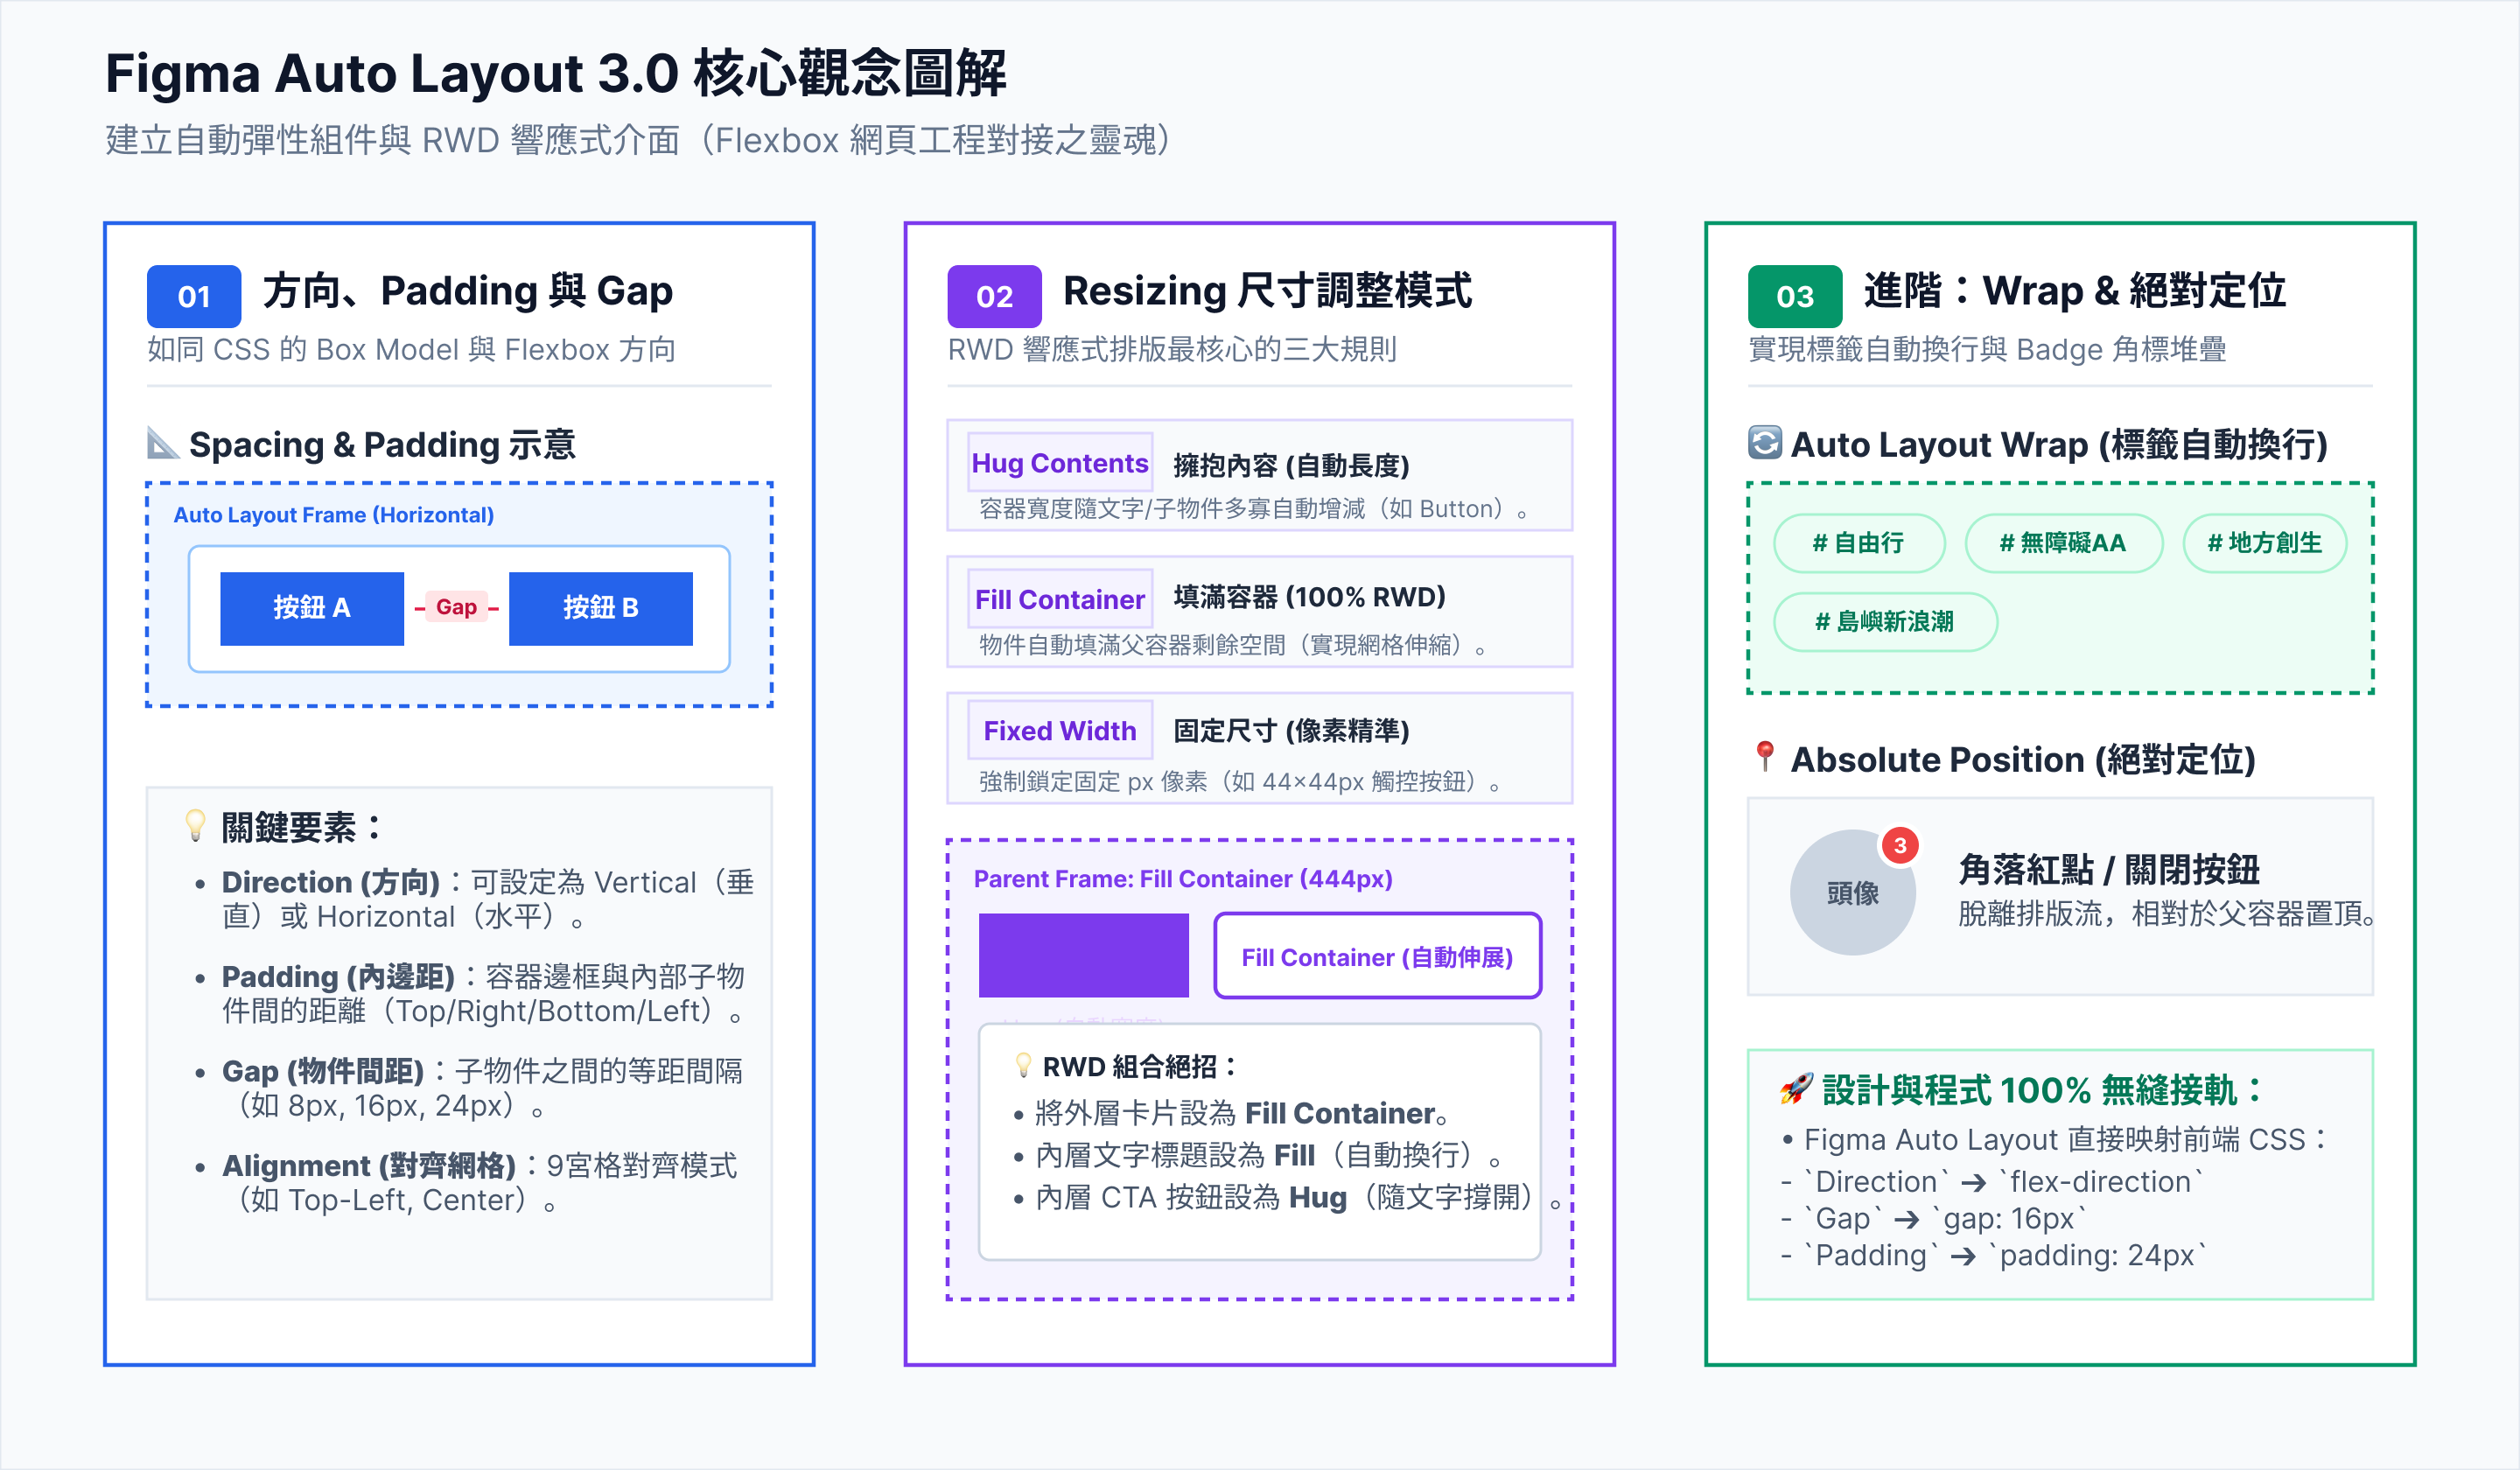Click the Direction (方向) bullet term
This screenshot has height=1470, width=2520.
click(x=331, y=882)
